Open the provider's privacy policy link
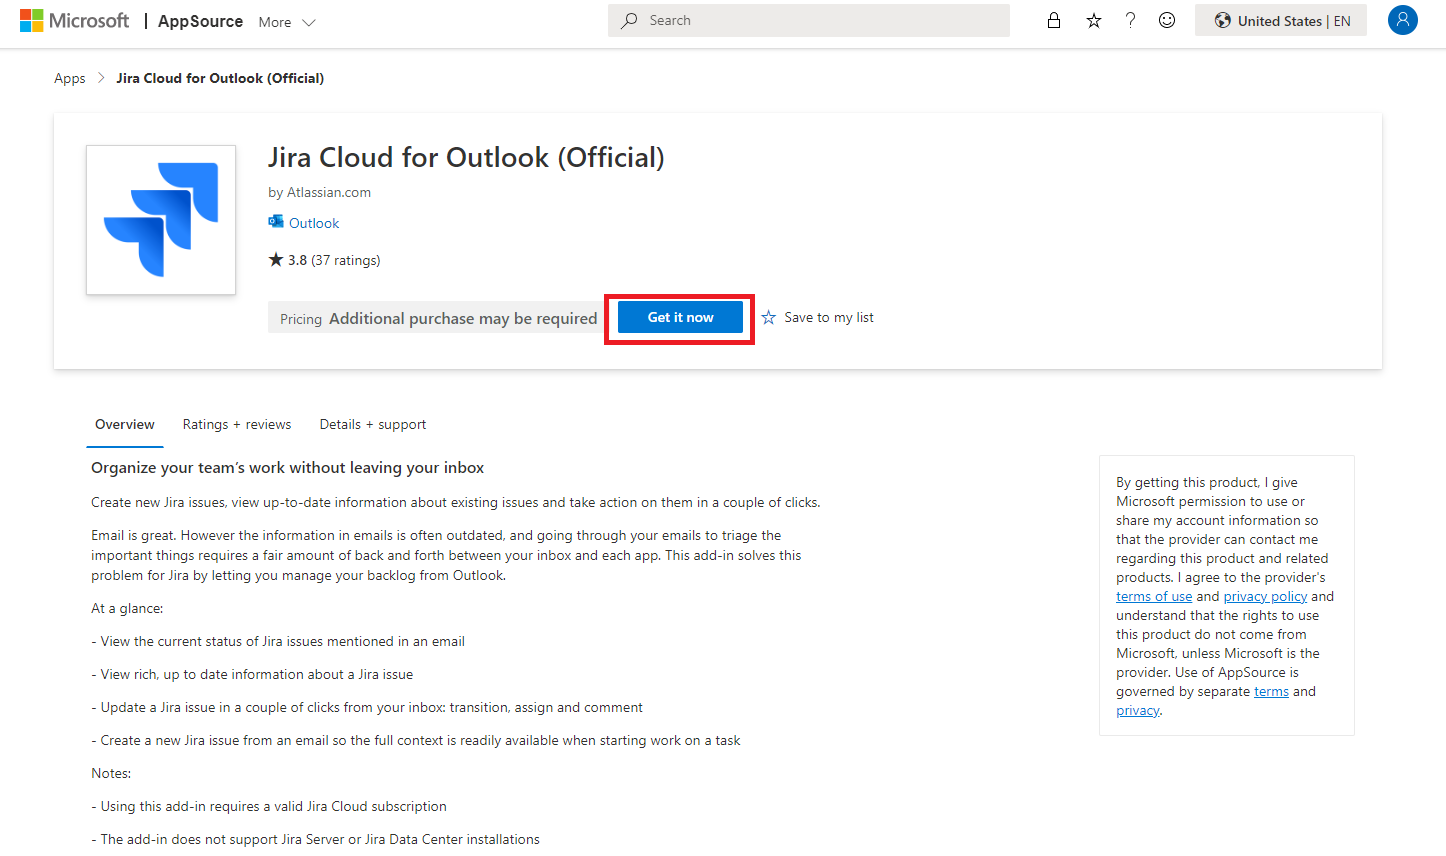1446x856 pixels. (x=1265, y=597)
